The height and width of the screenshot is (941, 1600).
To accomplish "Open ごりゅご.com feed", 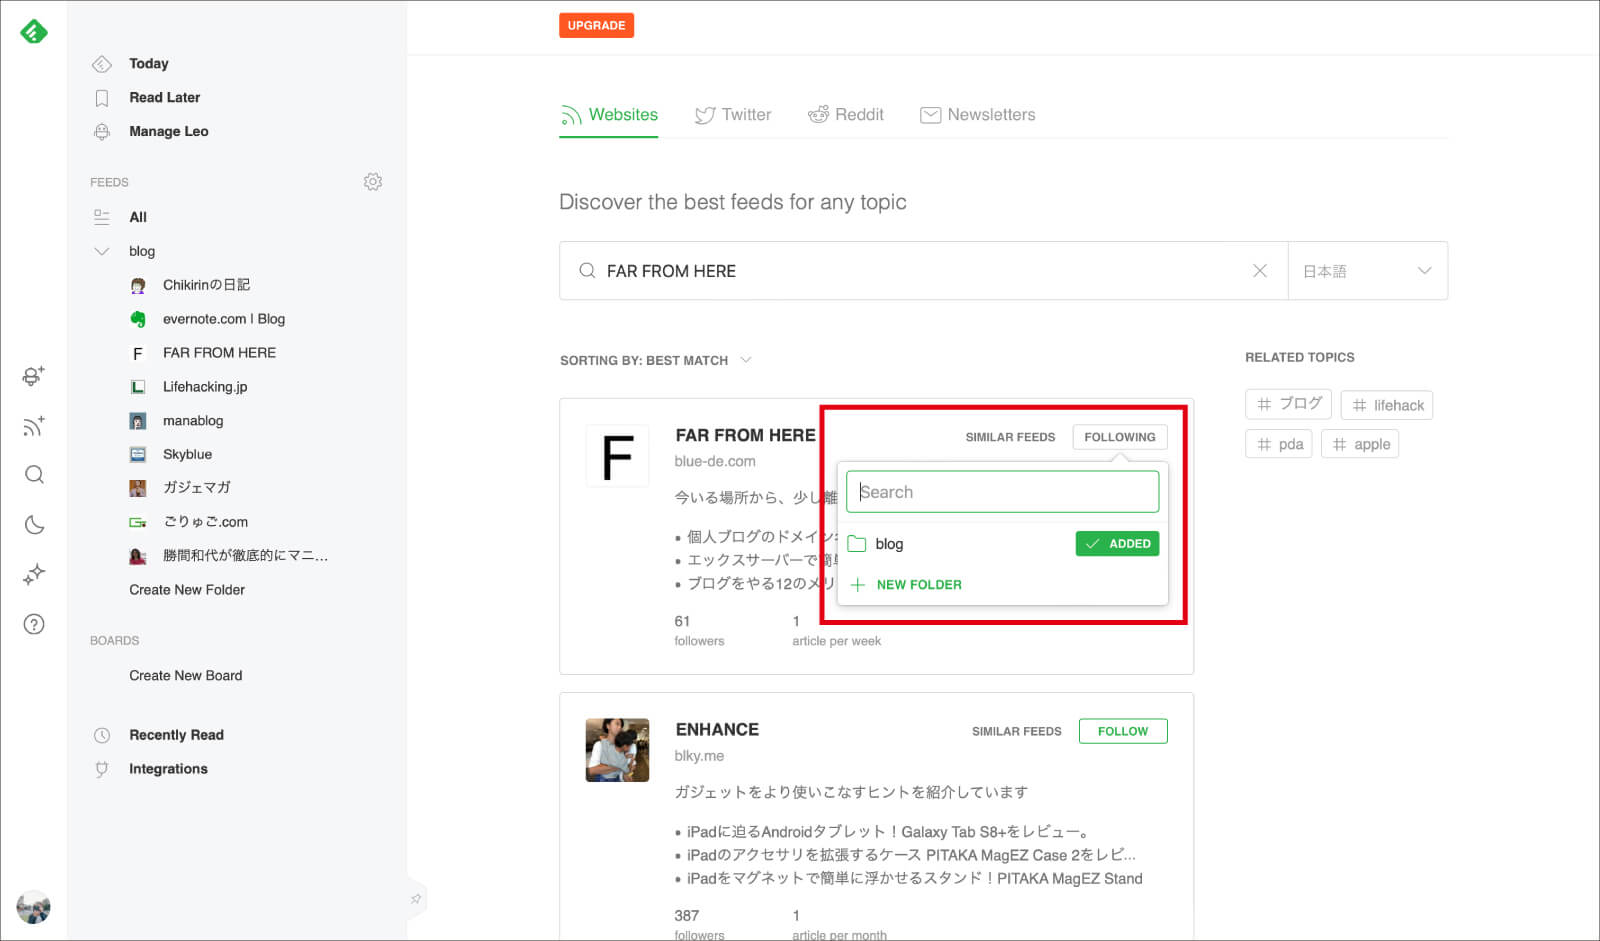I will click(205, 522).
